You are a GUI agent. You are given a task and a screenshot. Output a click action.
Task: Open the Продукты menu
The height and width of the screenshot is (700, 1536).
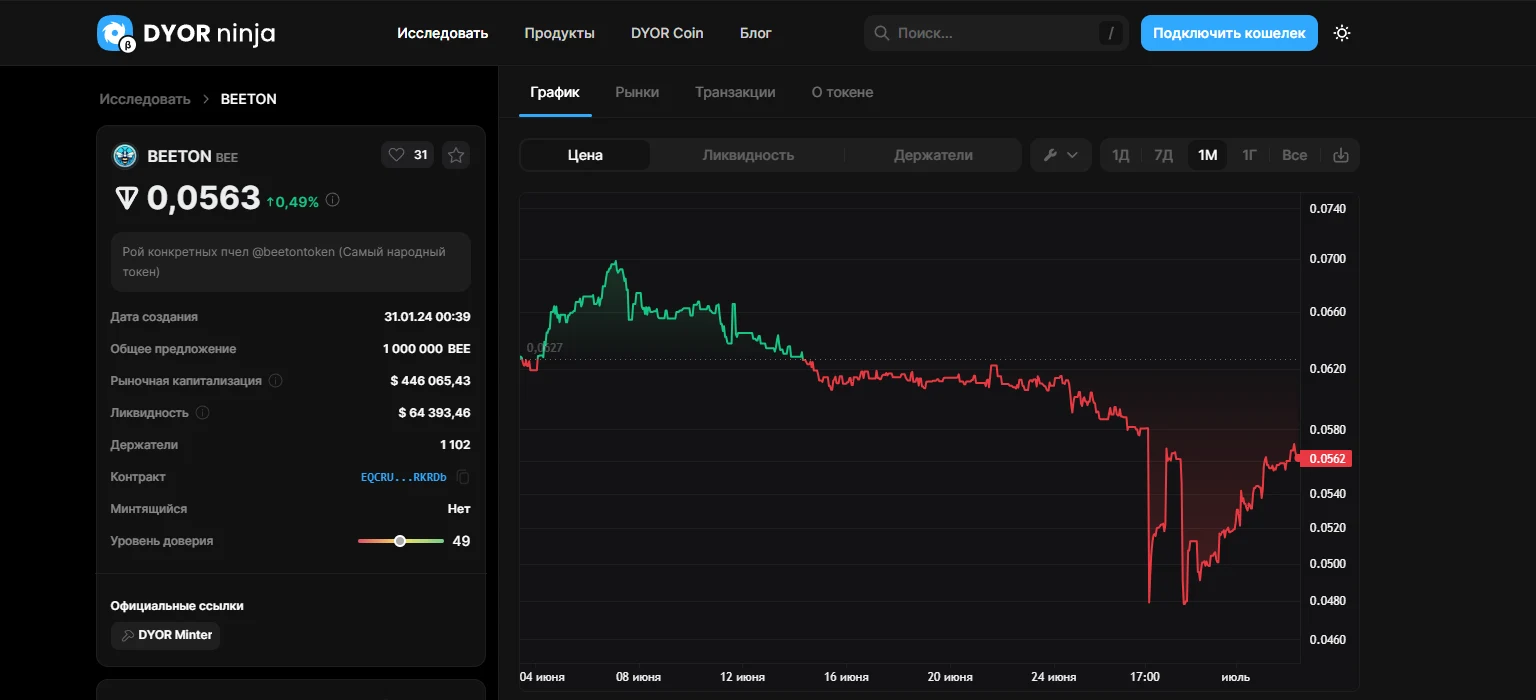tap(560, 33)
